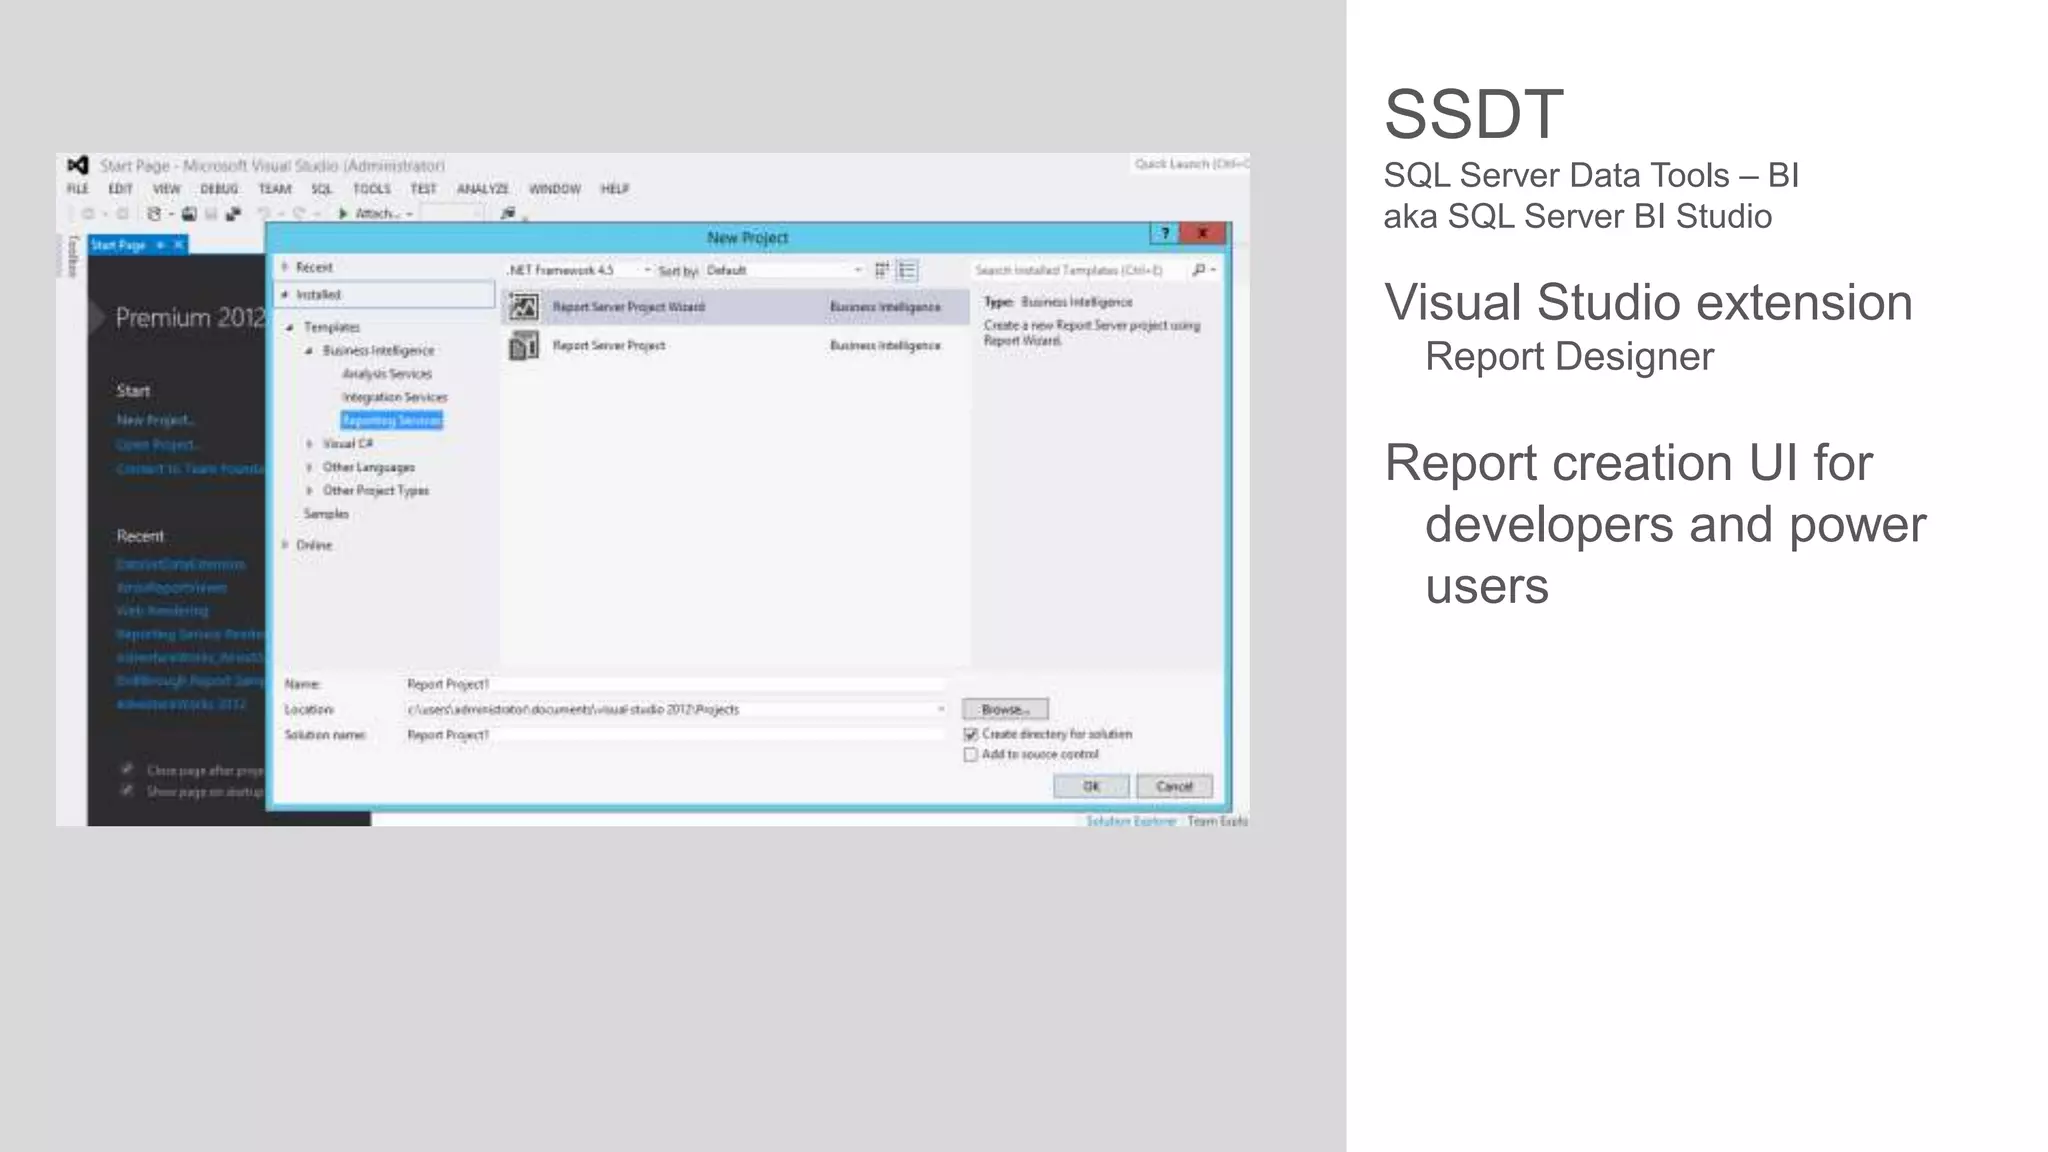
Task: Open the TOOLS menu
Action: [372, 189]
